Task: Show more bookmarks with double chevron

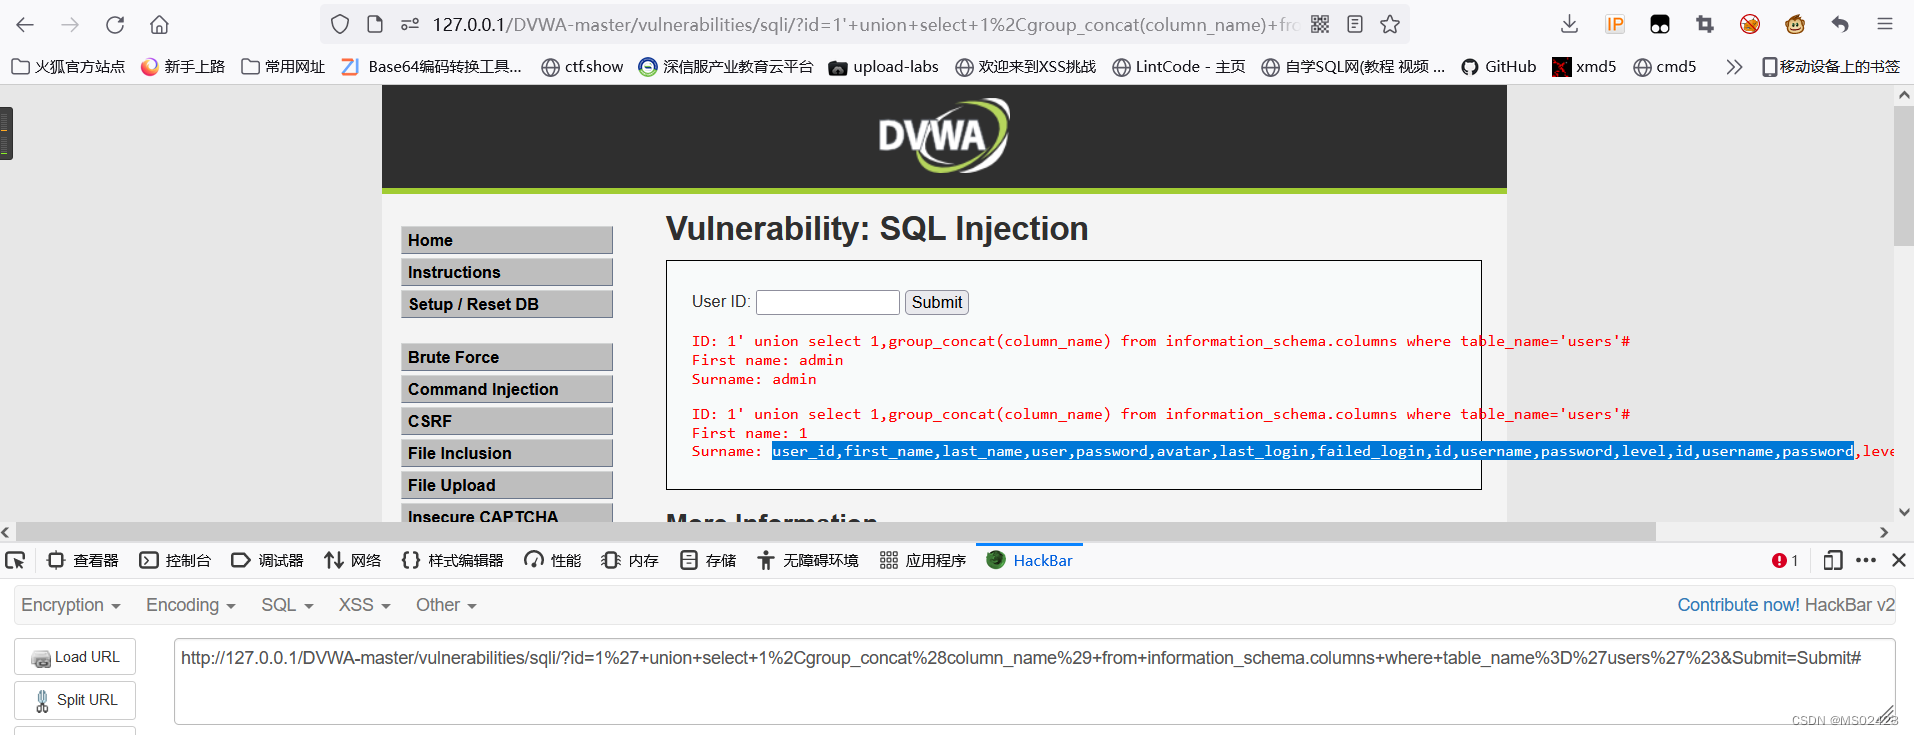Action: coord(1734,67)
